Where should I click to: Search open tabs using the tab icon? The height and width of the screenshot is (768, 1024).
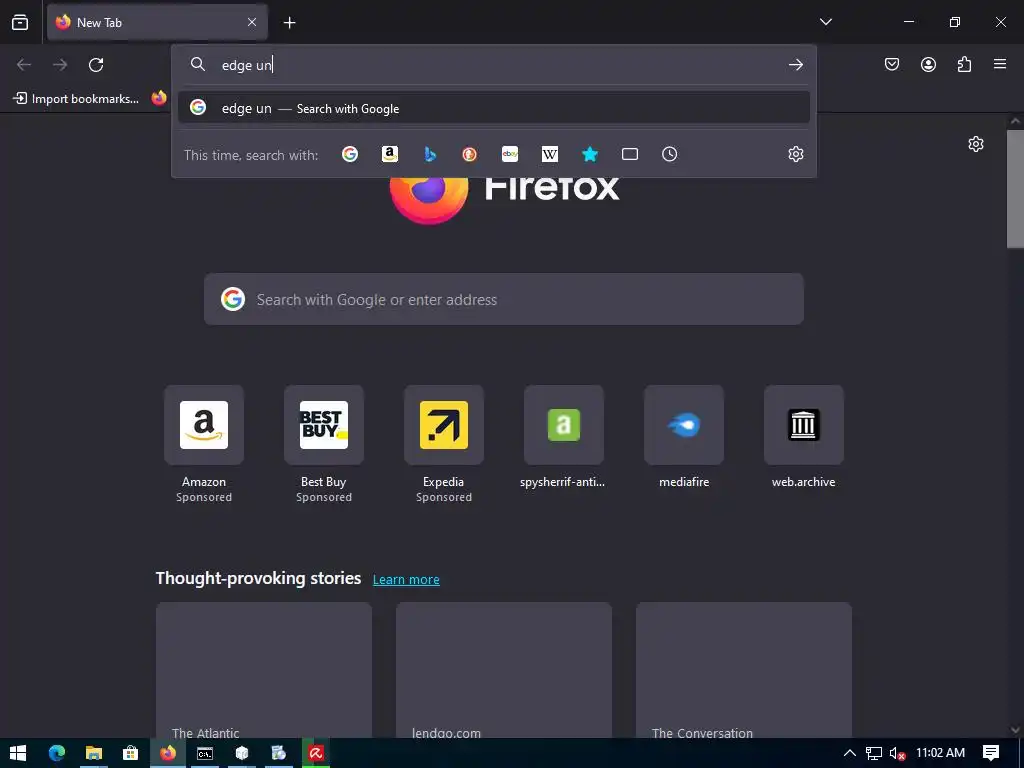coord(630,154)
